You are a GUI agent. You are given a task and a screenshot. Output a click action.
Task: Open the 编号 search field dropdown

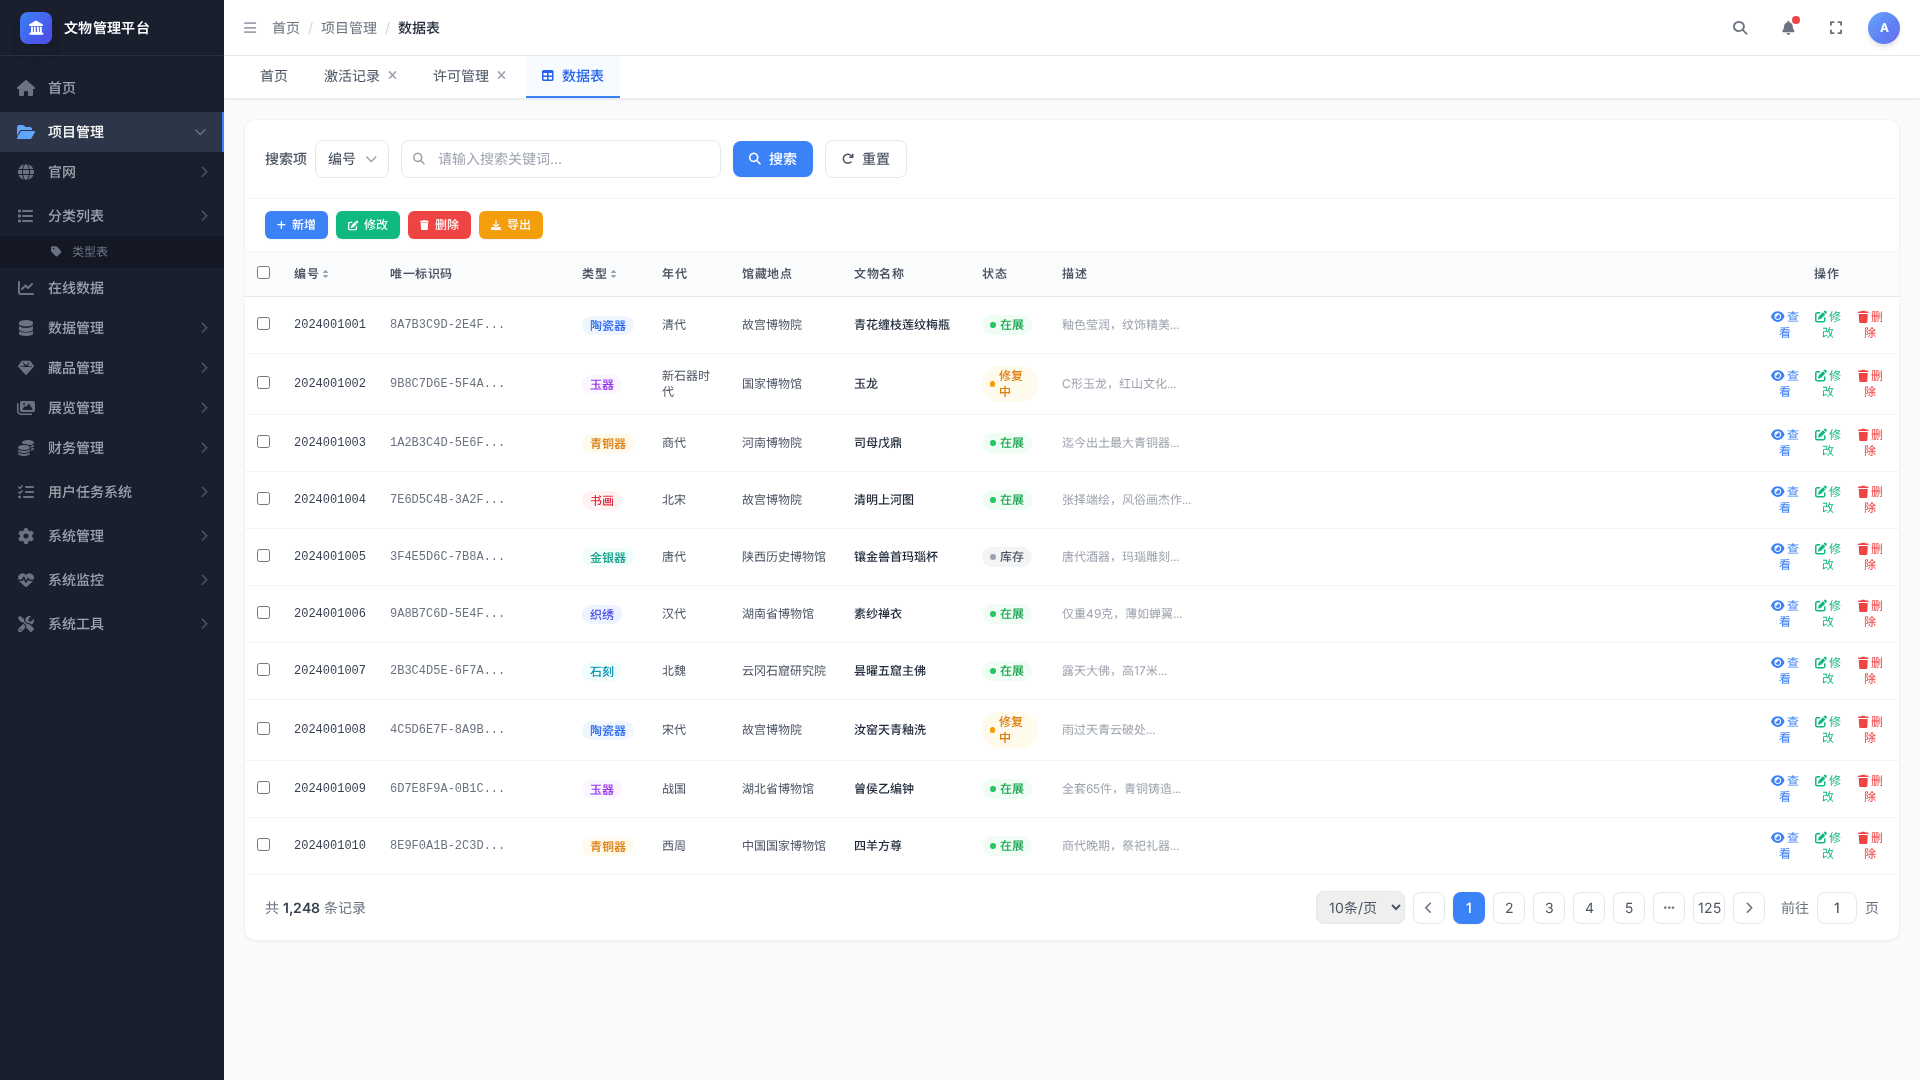point(352,159)
